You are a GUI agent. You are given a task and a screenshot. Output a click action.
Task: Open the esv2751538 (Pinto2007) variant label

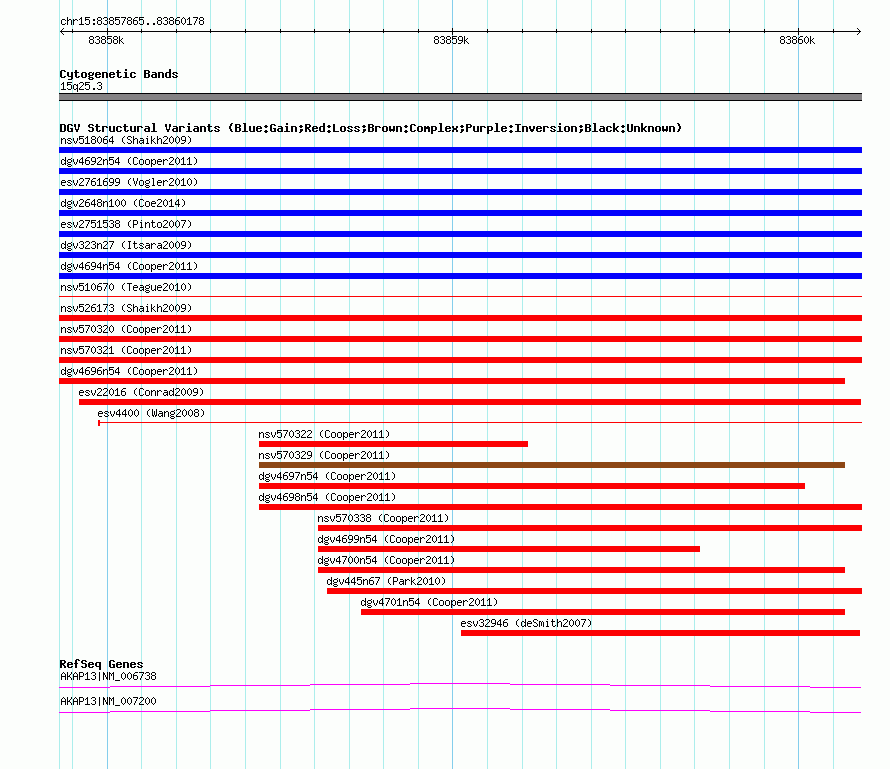point(126,224)
